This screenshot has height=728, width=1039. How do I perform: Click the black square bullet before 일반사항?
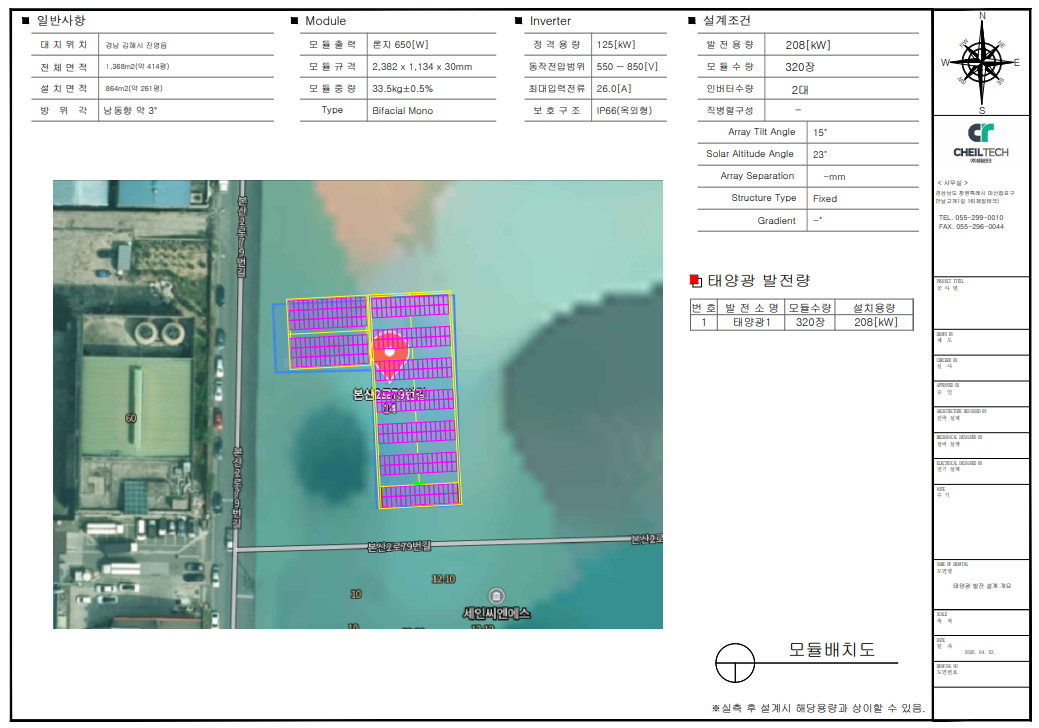pyautogui.click(x=25, y=20)
